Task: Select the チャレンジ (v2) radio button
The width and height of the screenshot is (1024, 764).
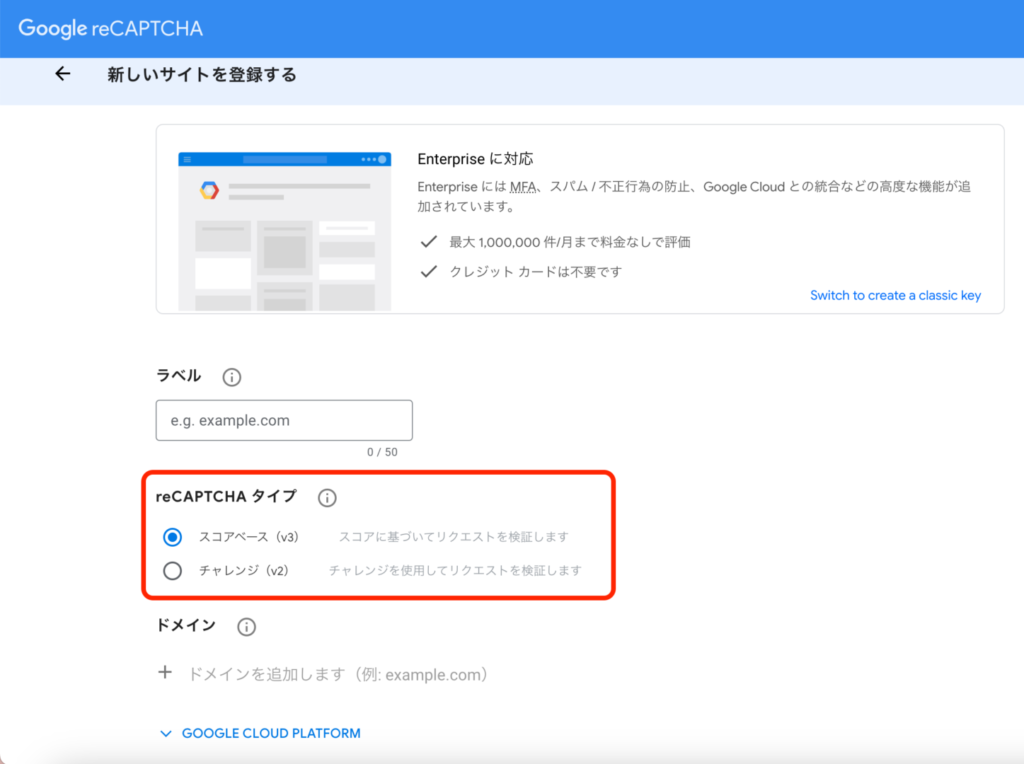Action: pyautogui.click(x=172, y=571)
